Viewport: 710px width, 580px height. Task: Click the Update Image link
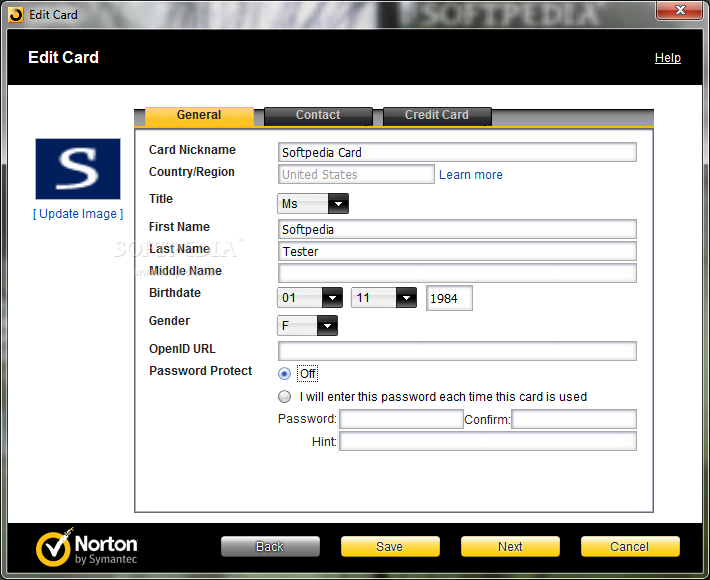pos(78,214)
